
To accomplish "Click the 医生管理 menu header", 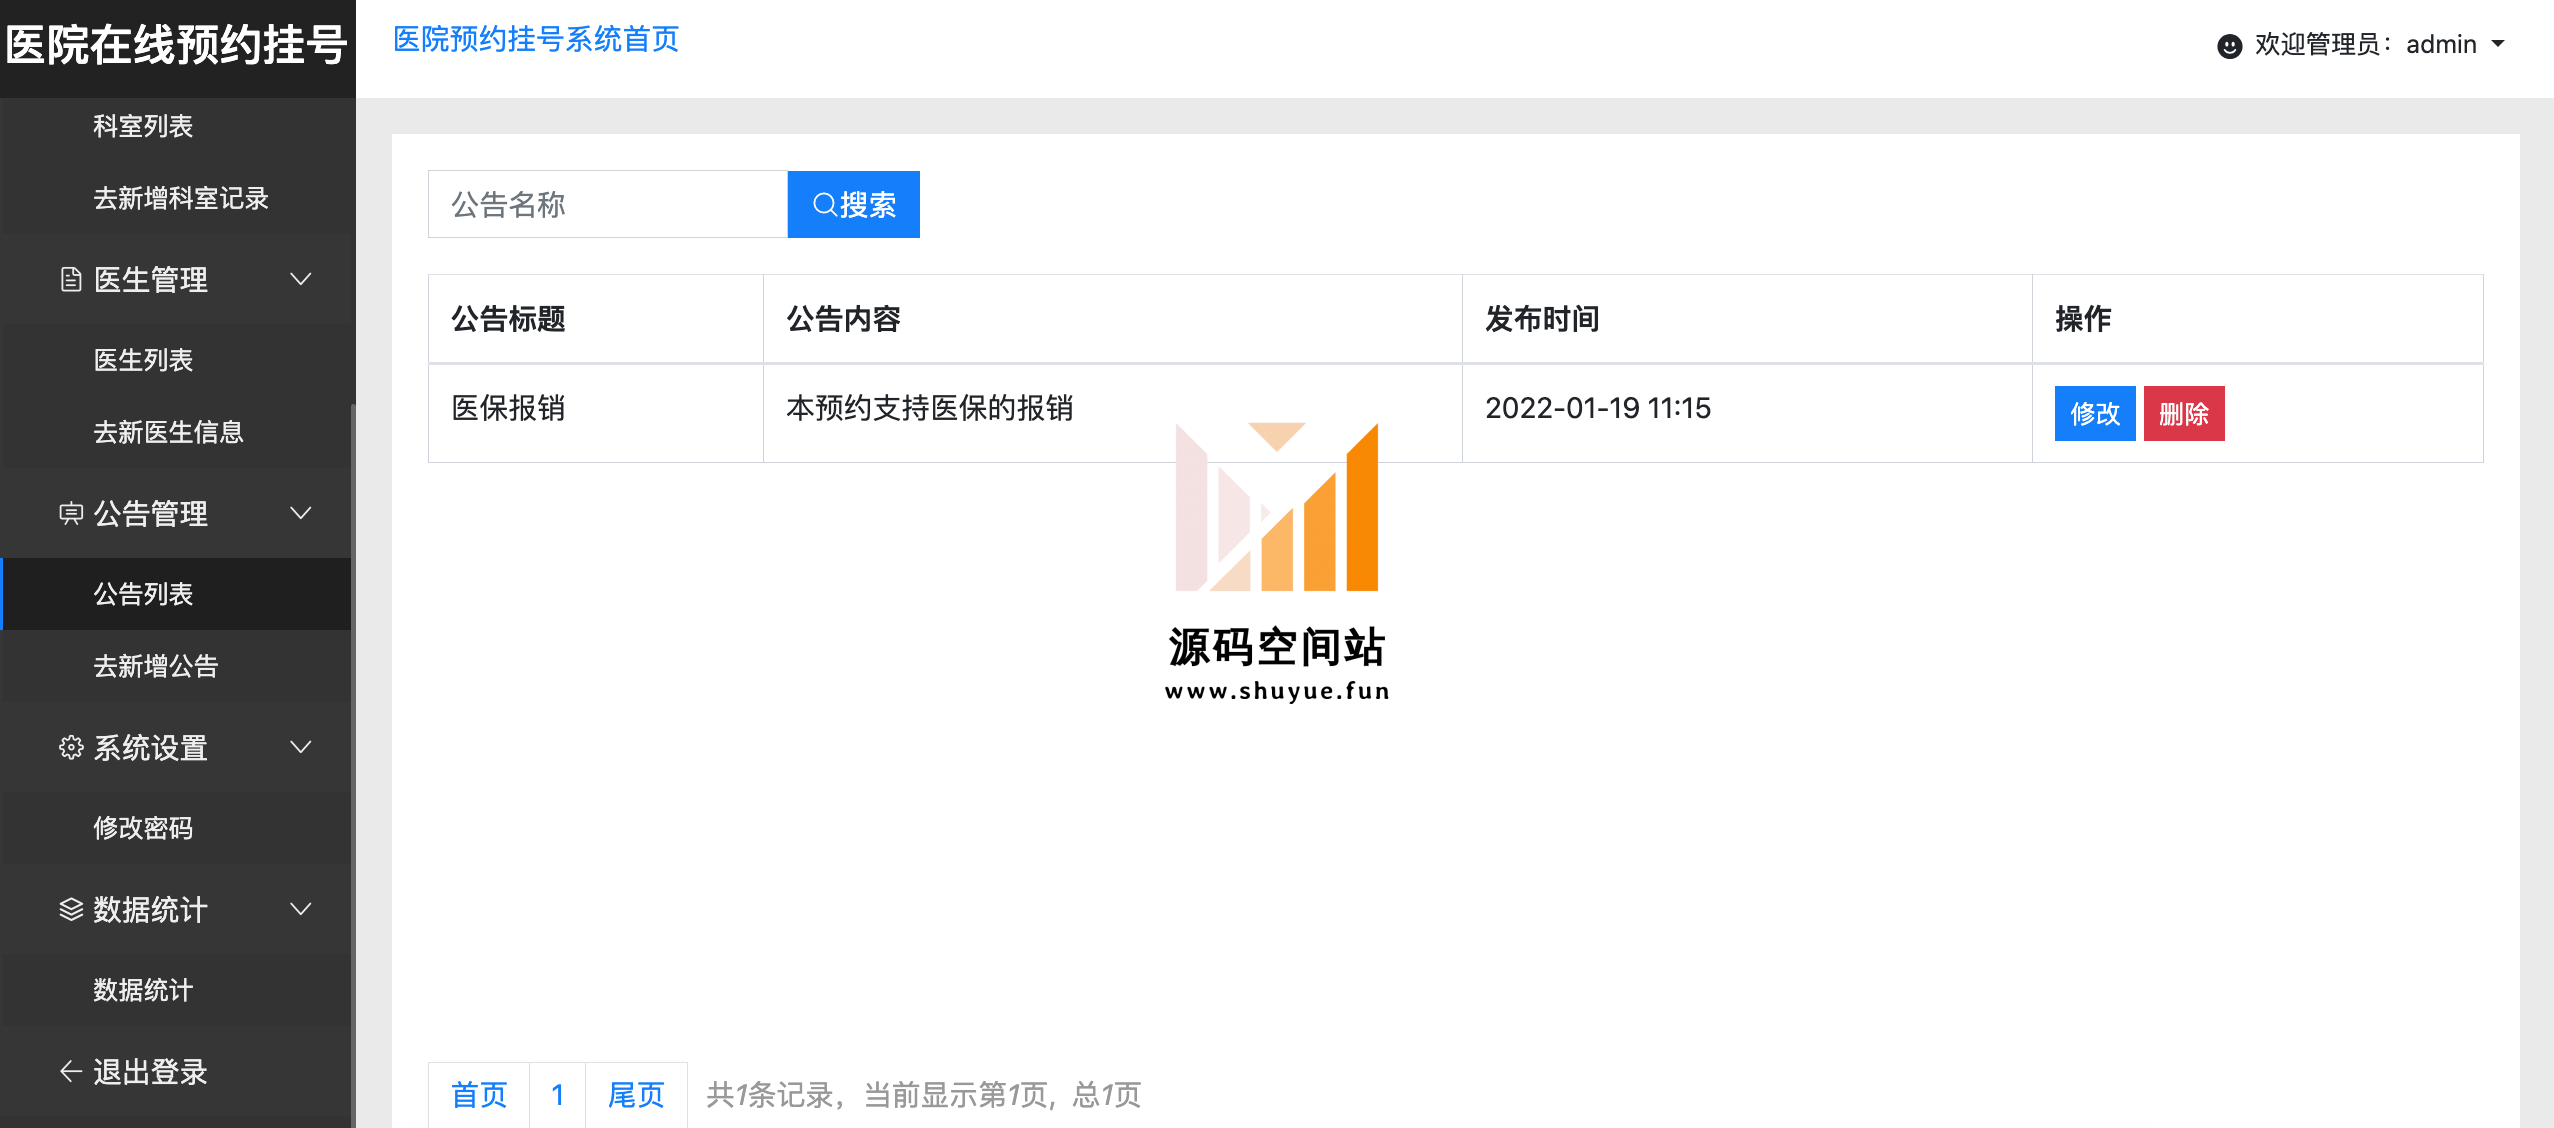I will tap(177, 279).
